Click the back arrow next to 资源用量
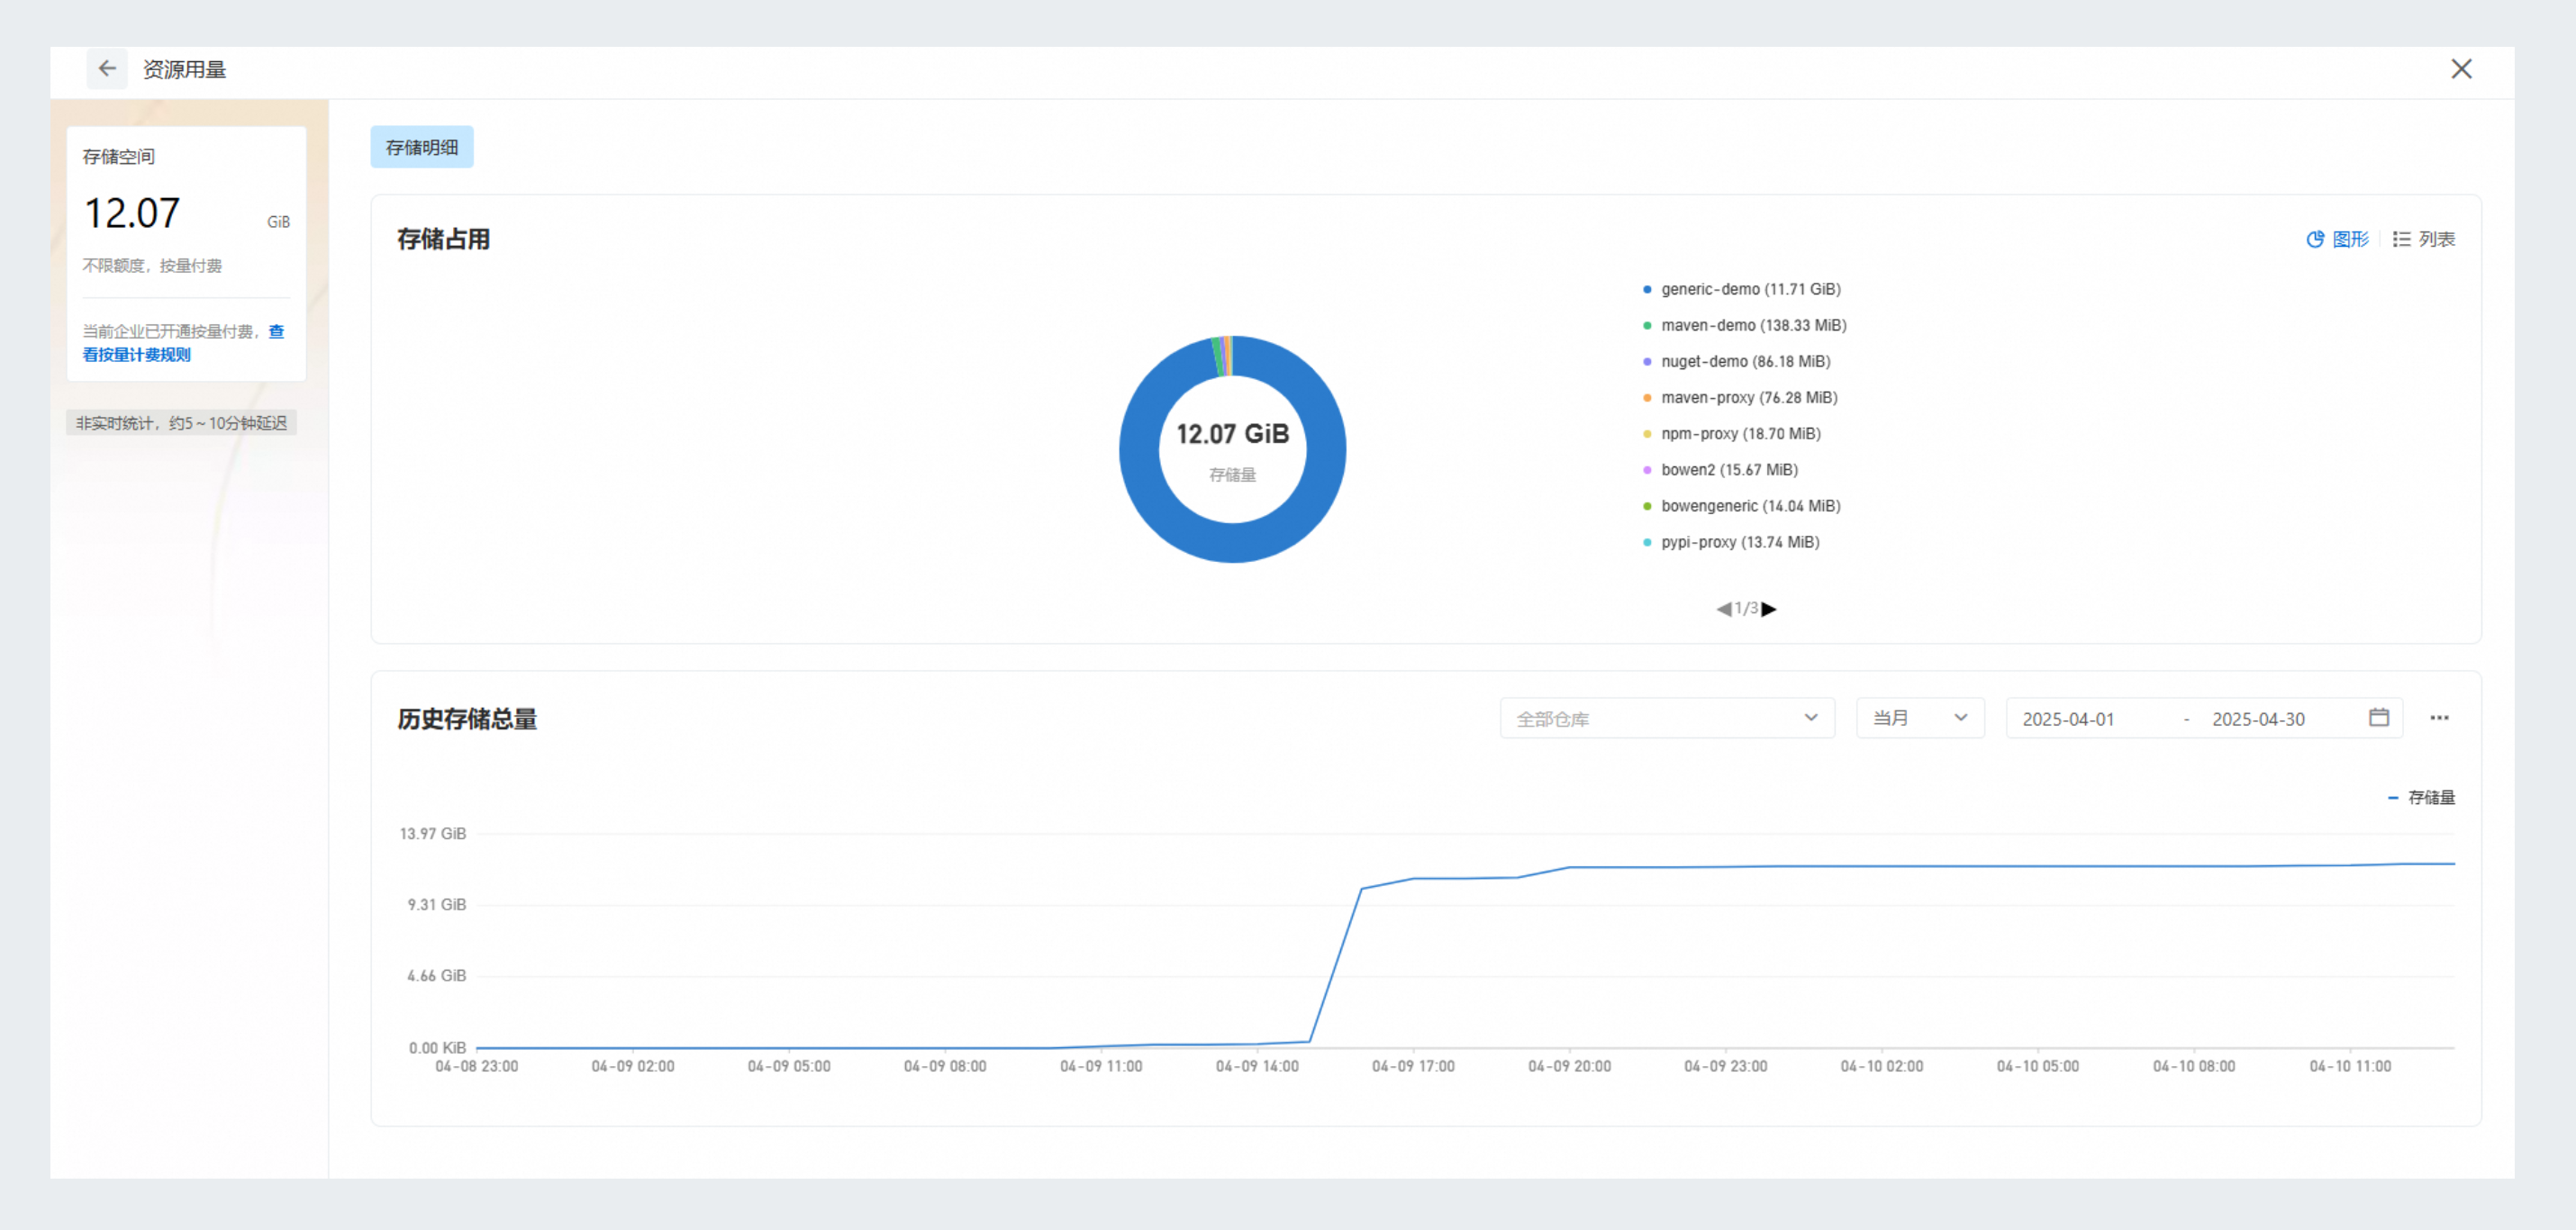The height and width of the screenshot is (1230, 2576). (x=107, y=69)
